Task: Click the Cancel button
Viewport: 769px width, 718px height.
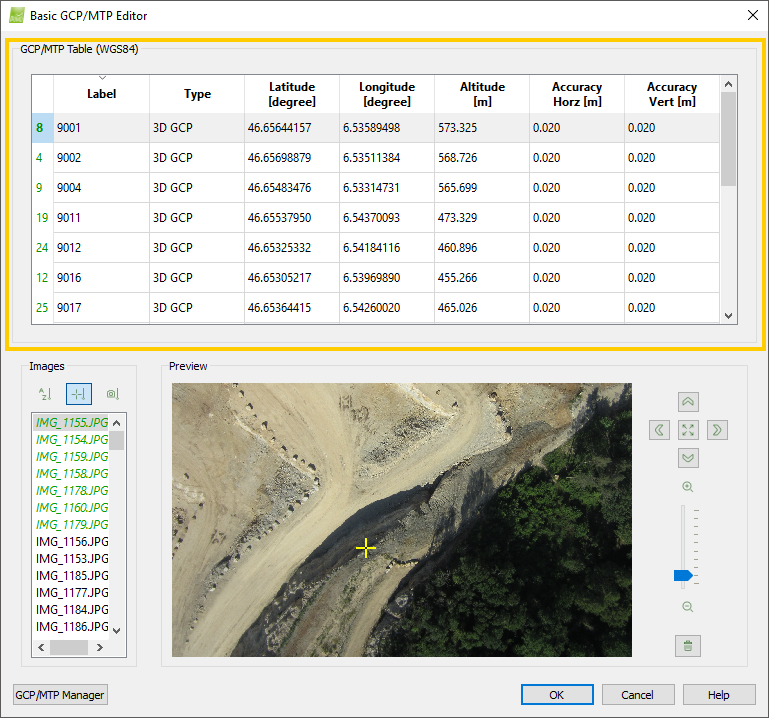Action: (637, 695)
